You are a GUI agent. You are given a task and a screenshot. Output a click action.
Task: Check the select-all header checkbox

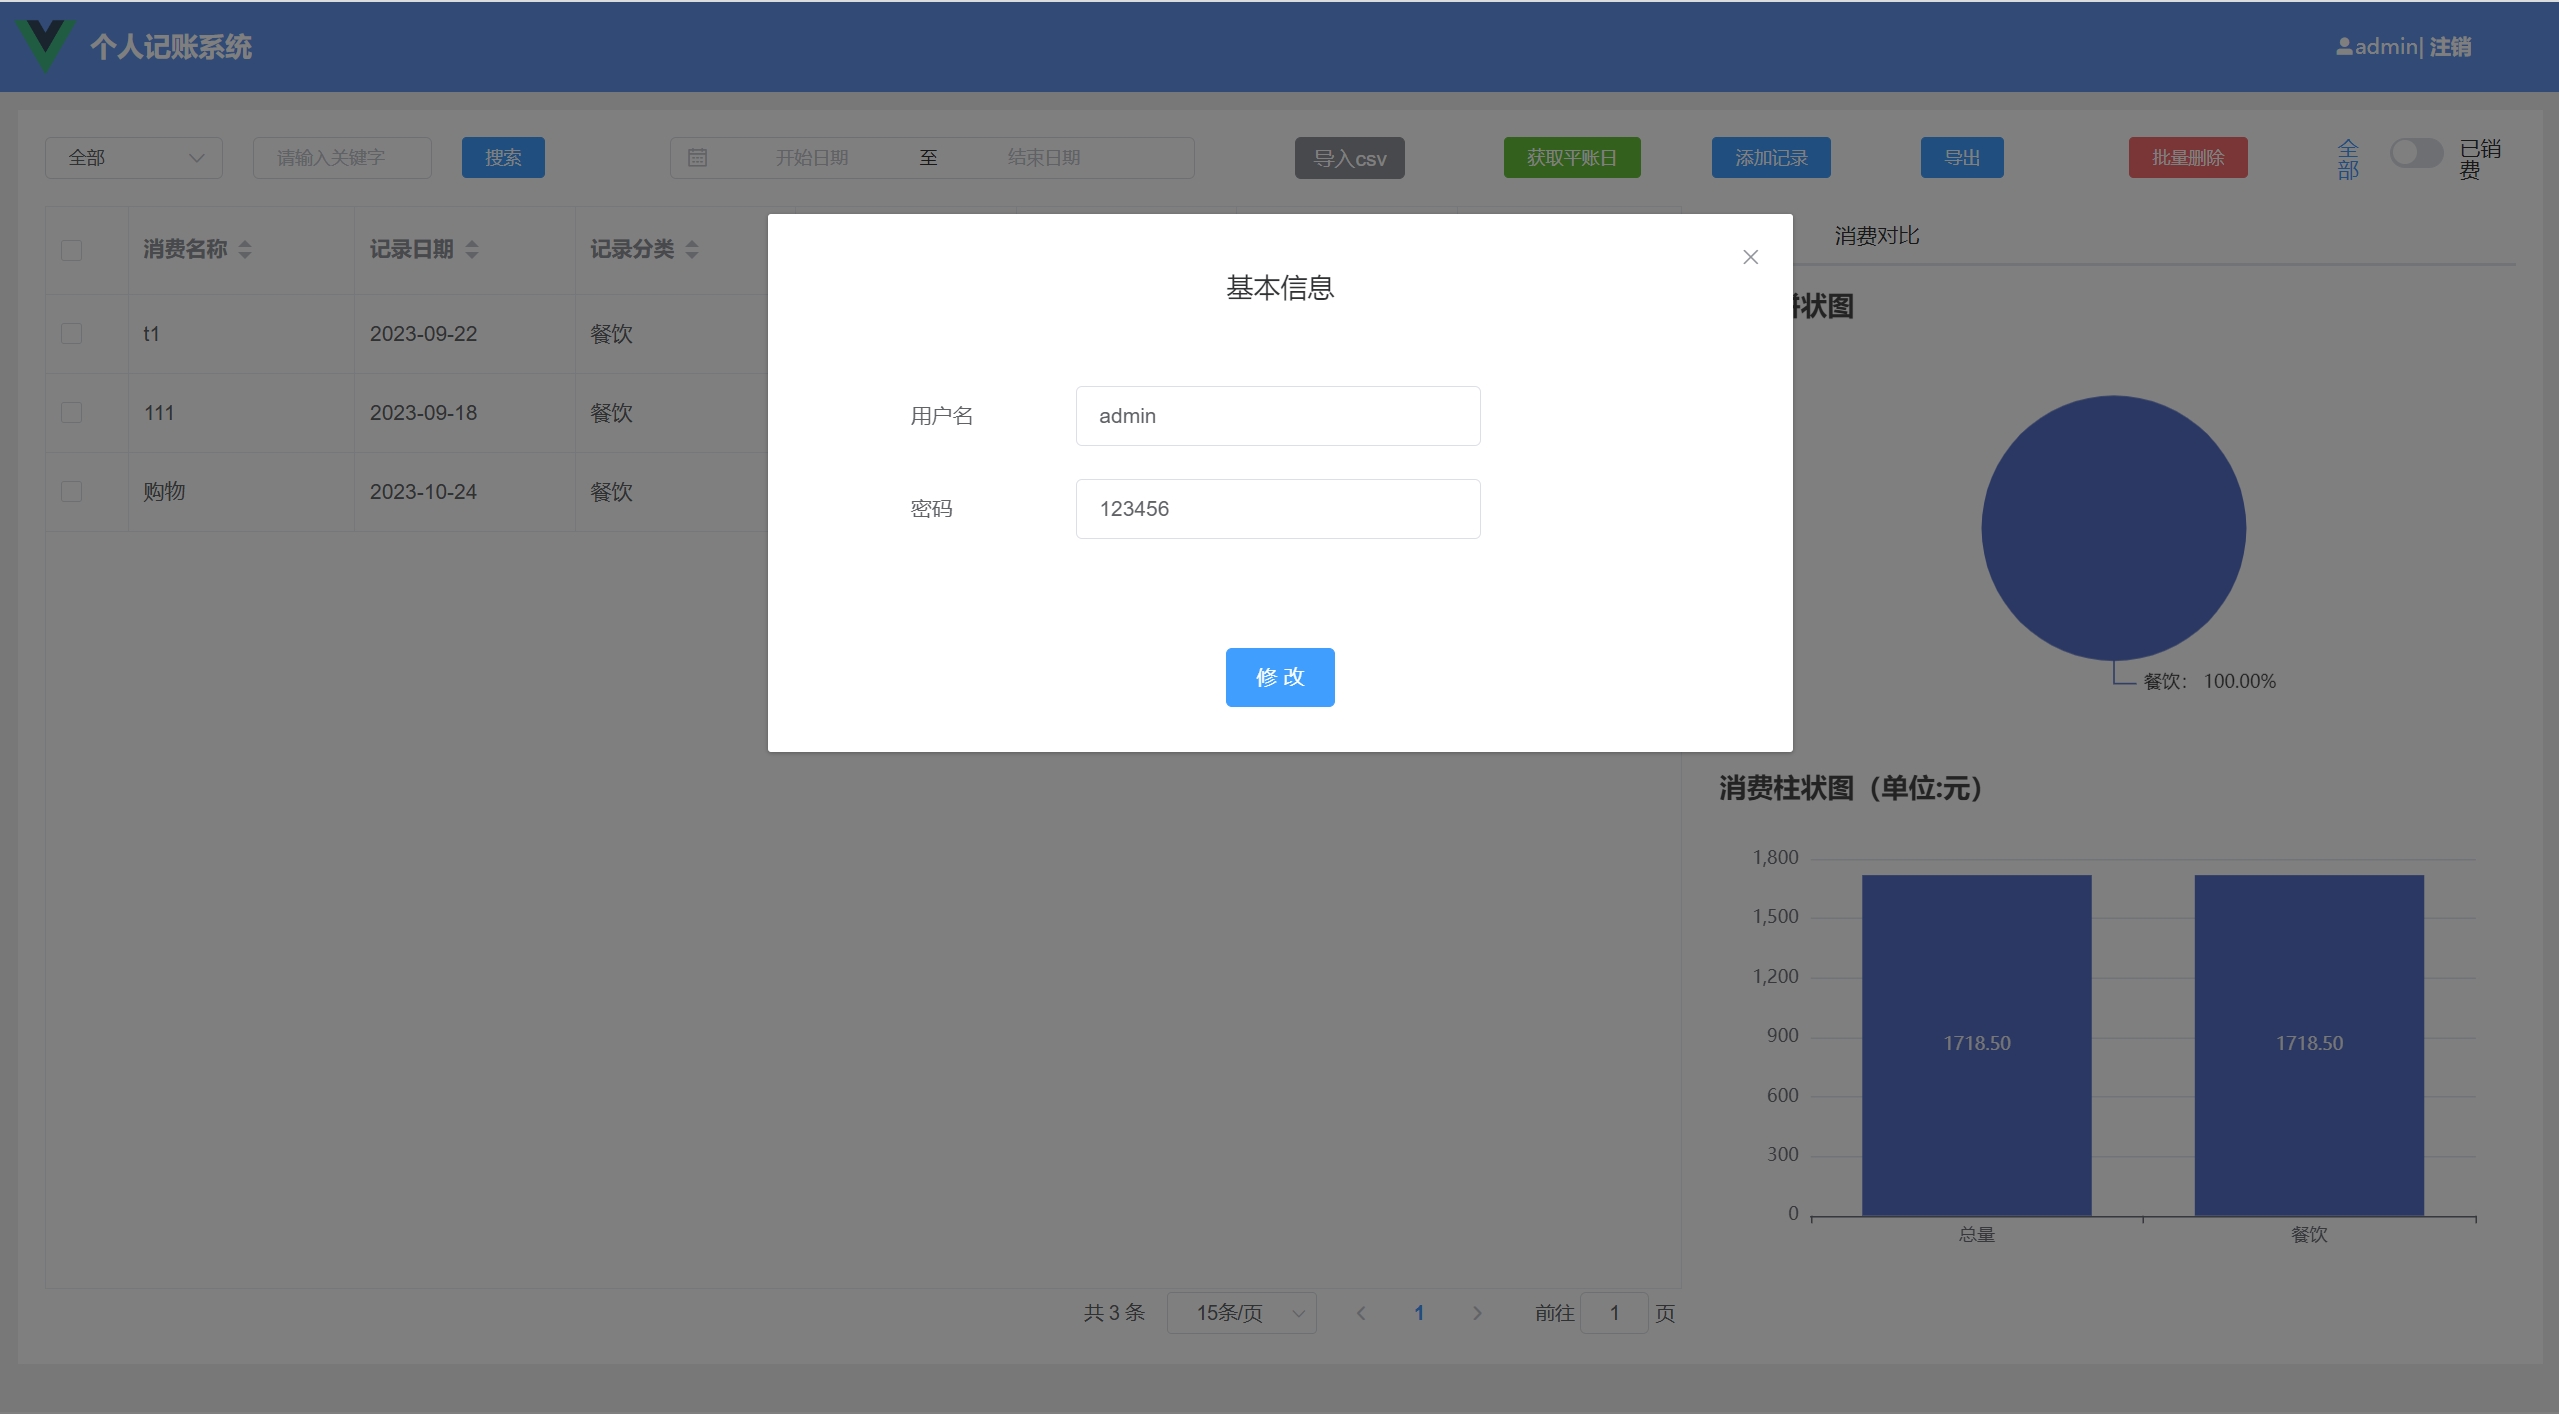71,250
